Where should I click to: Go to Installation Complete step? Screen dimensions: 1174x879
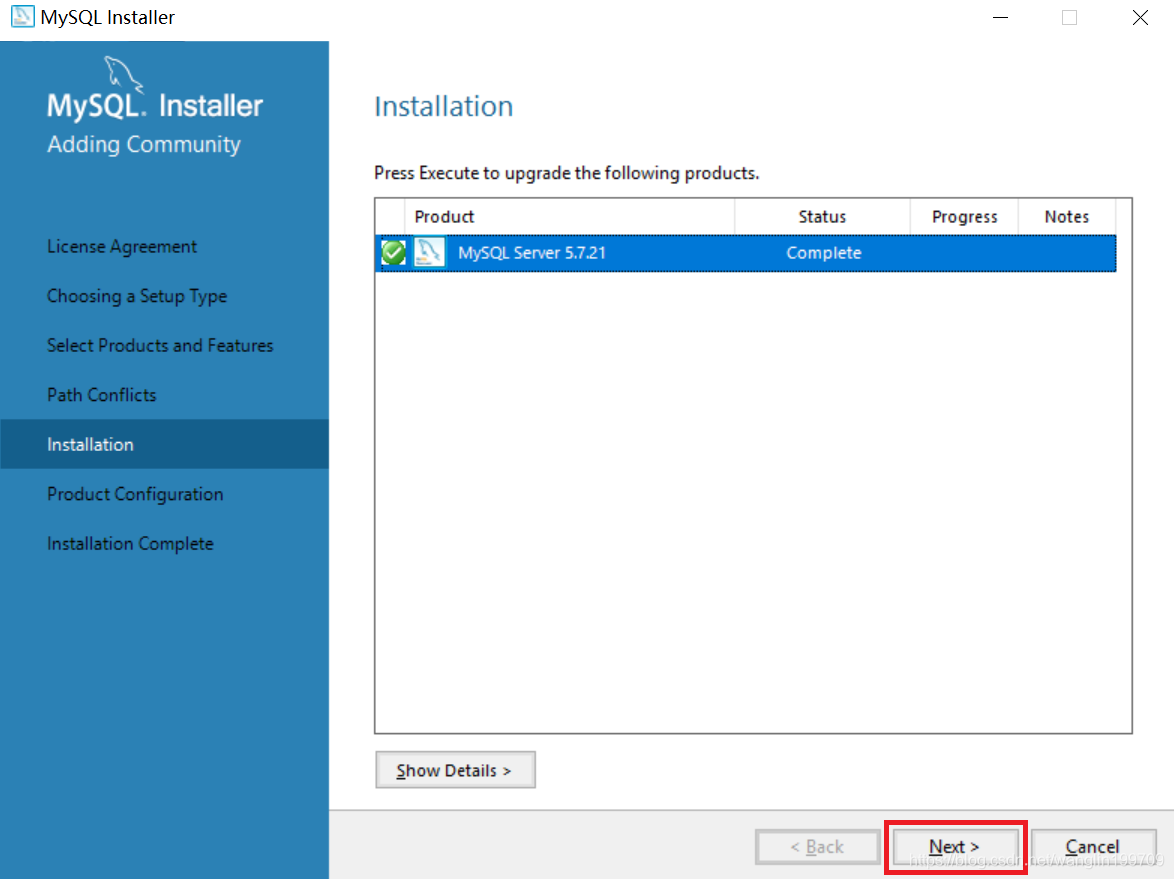tap(130, 544)
